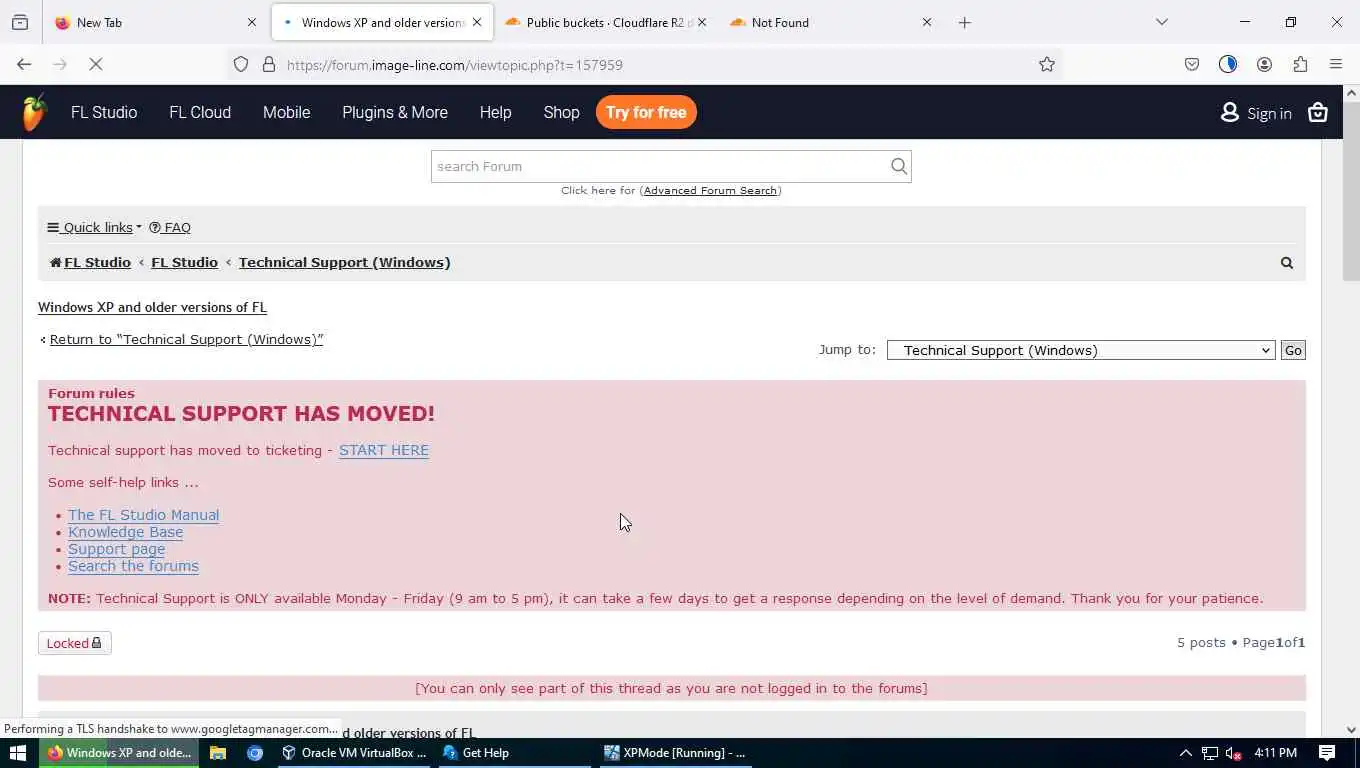The image size is (1360, 768).
Task: Click the dark-mode extension icon in toolbar
Action: point(1228,65)
